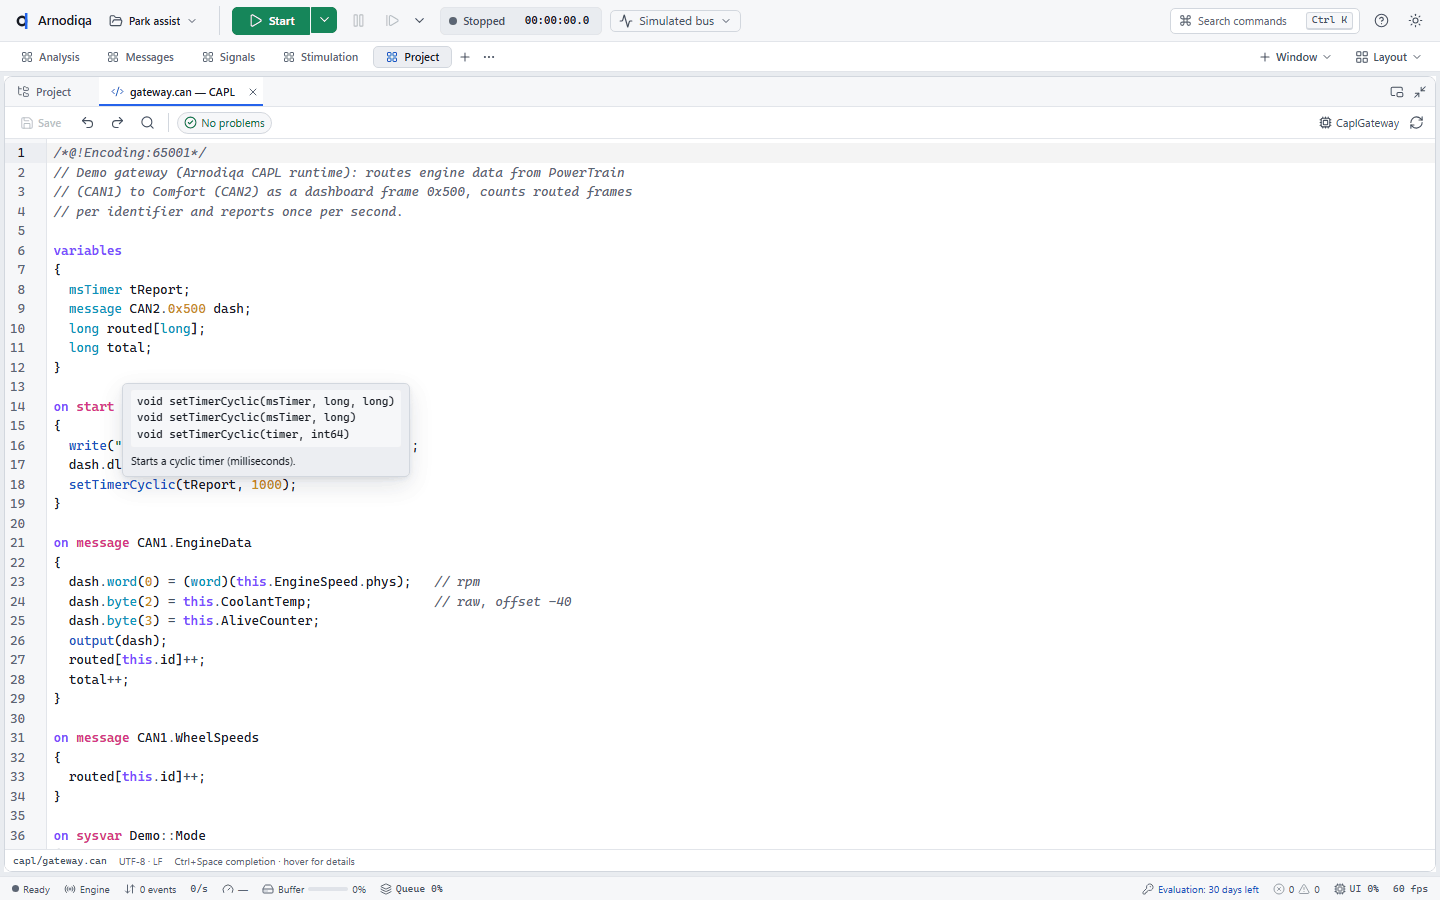This screenshot has height=900, width=1440.
Task: Click the Search commands field
Action: 1264,21
